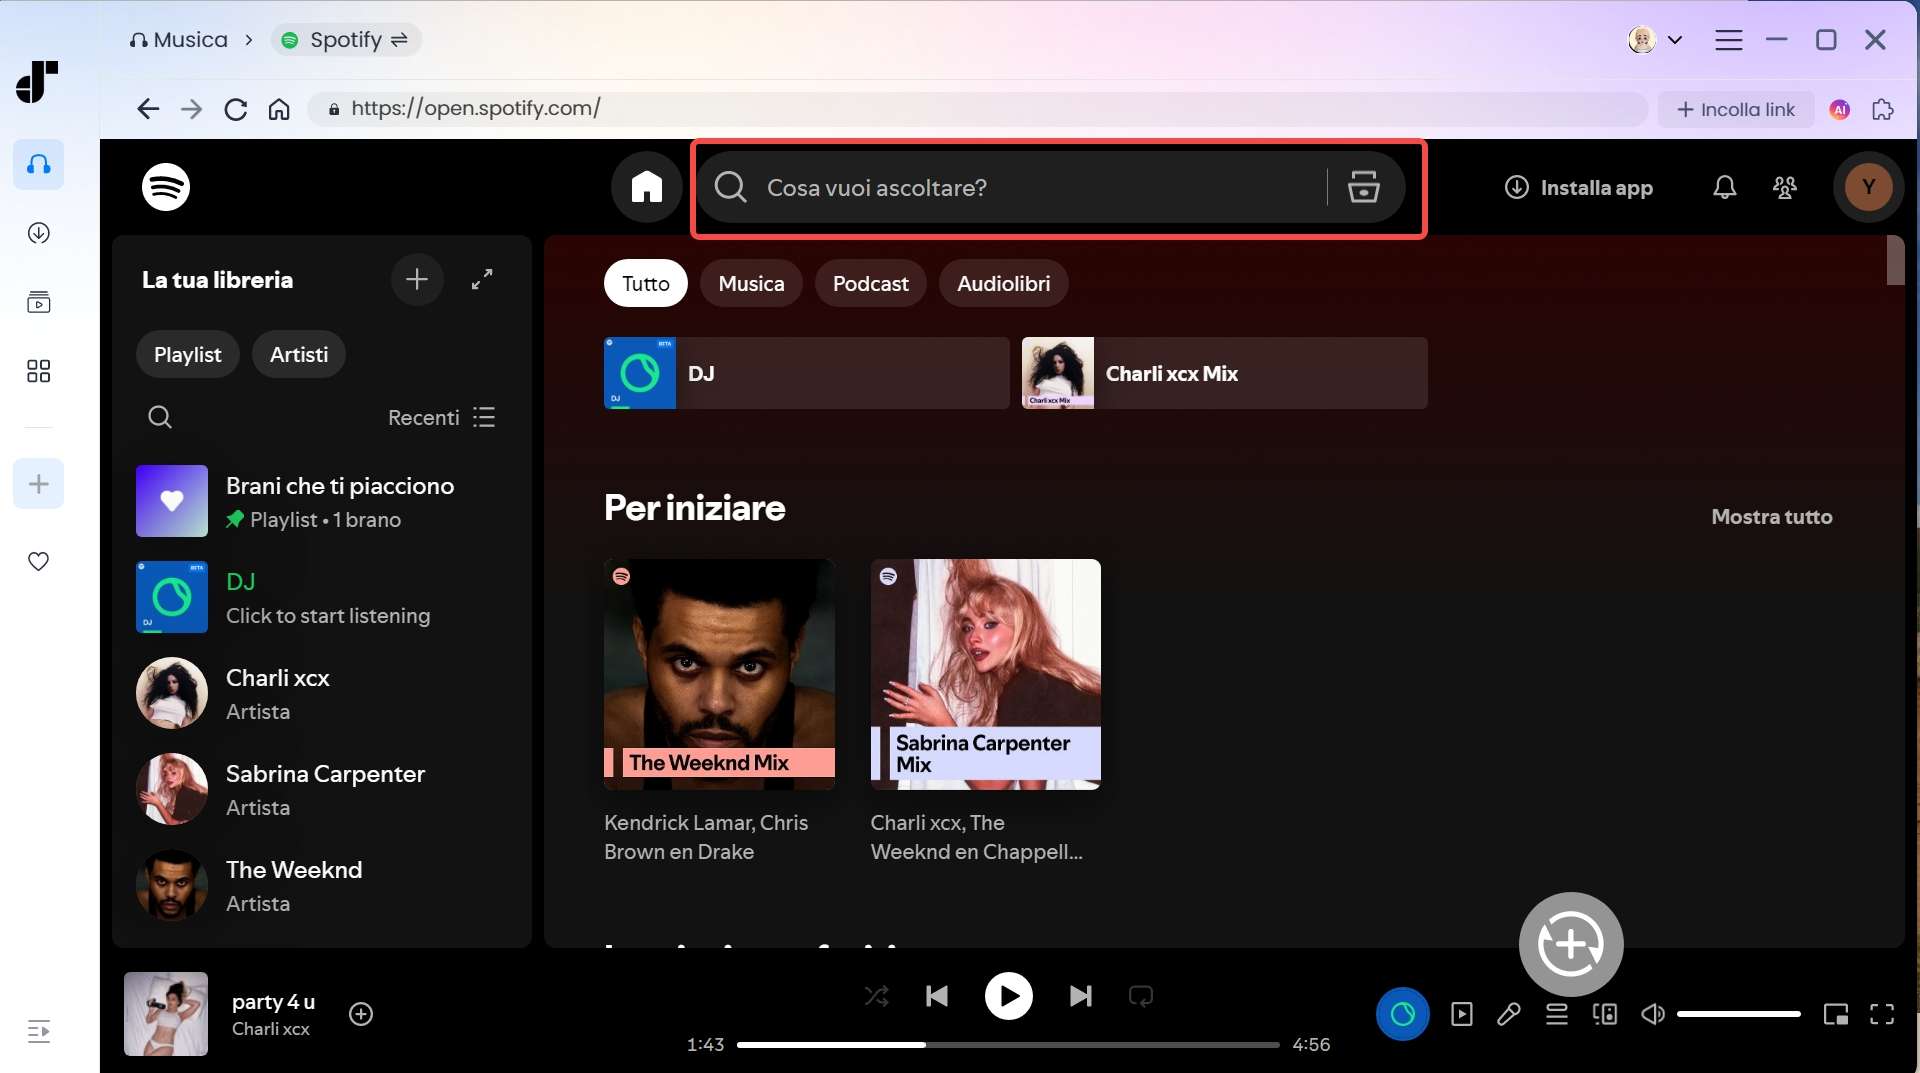Open the now playing video view
1920x1073 pixels.
[1461, 1014]
